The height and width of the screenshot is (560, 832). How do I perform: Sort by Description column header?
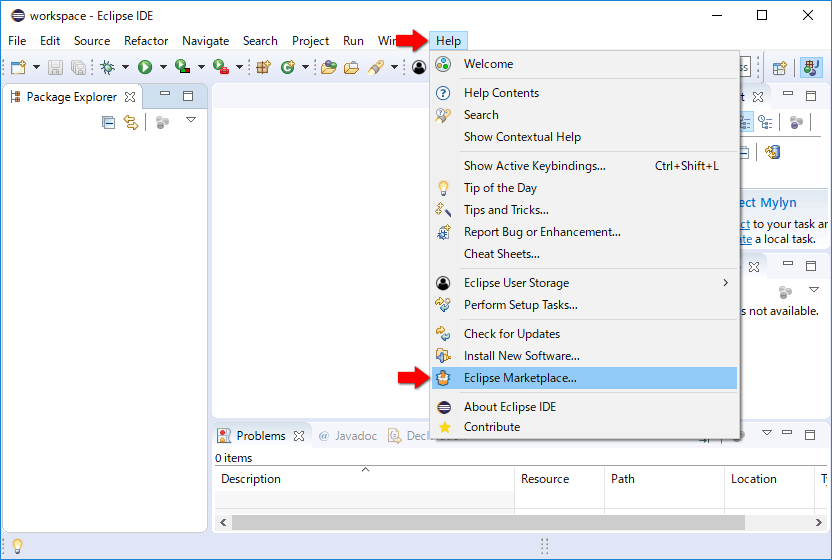[364, 479]
